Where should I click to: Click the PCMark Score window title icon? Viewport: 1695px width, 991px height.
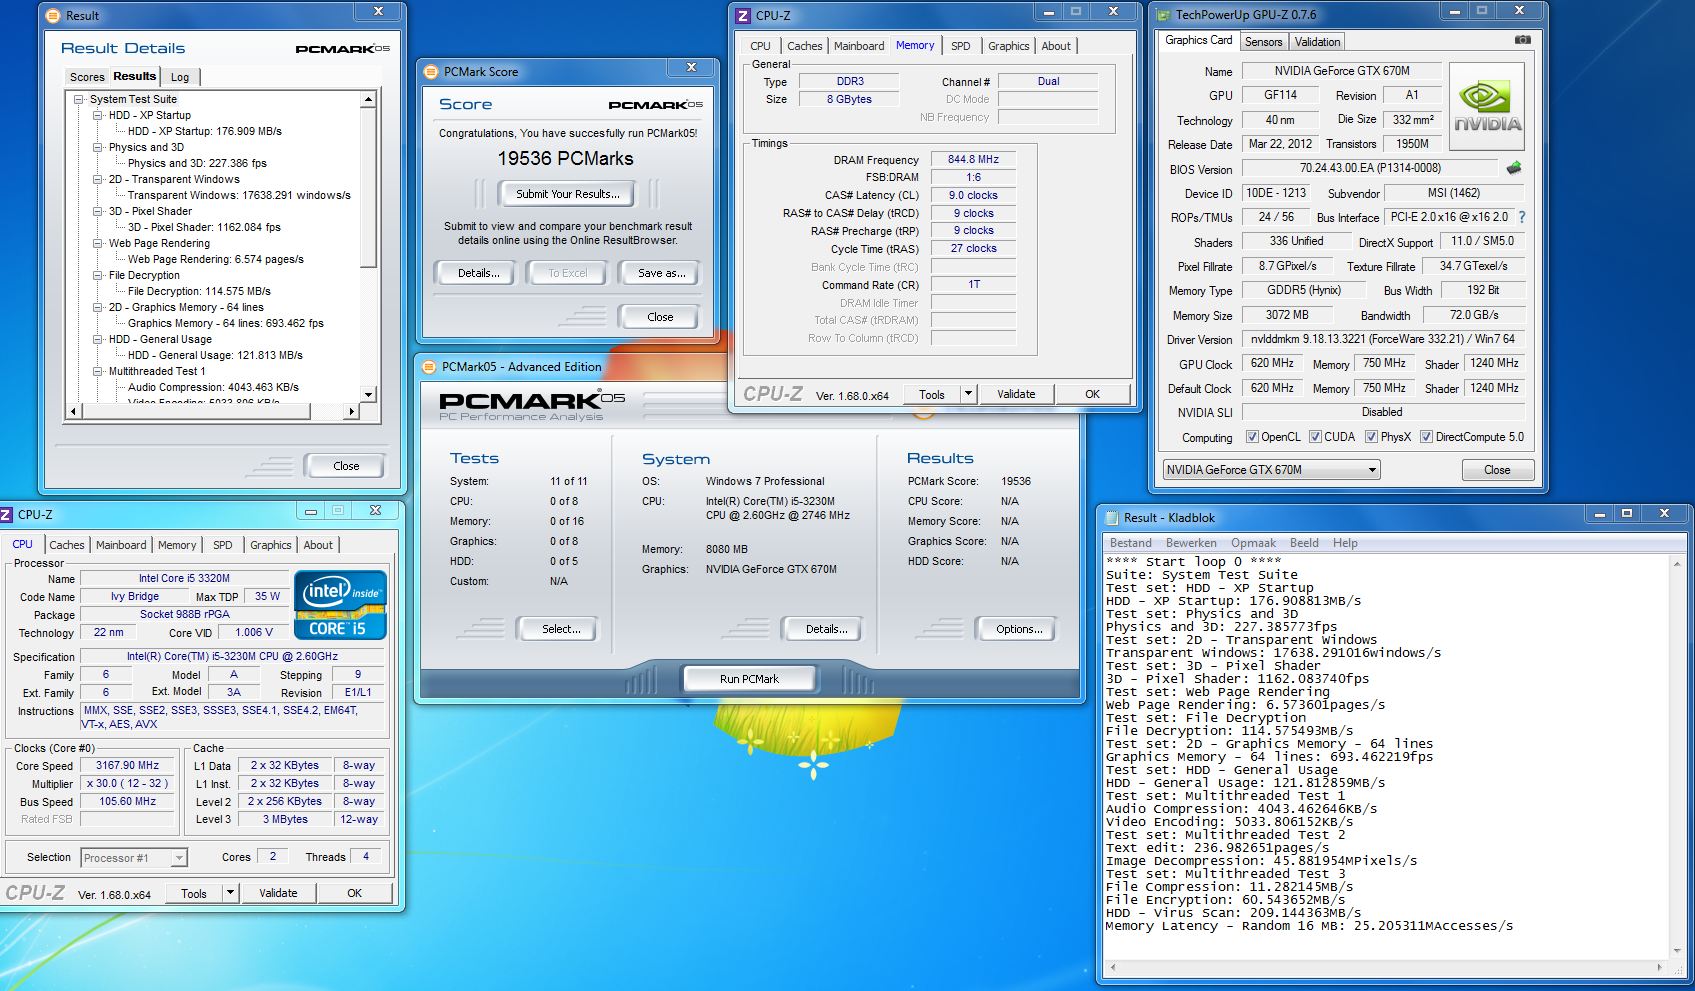point(431,72)
